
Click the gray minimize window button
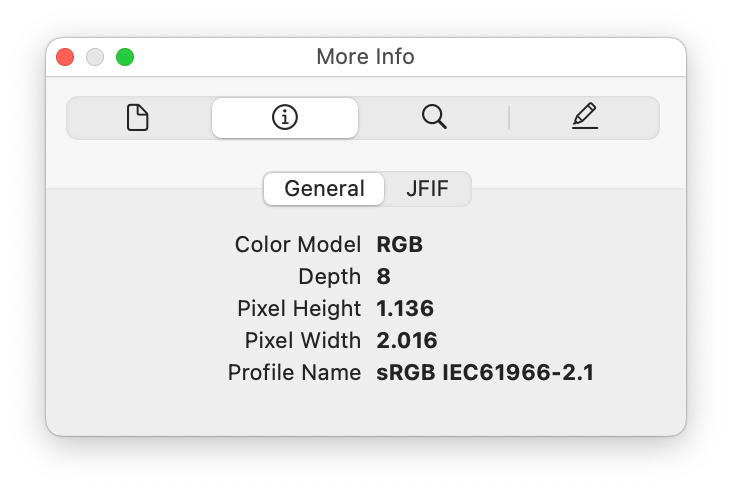click(x=95, y=57)
